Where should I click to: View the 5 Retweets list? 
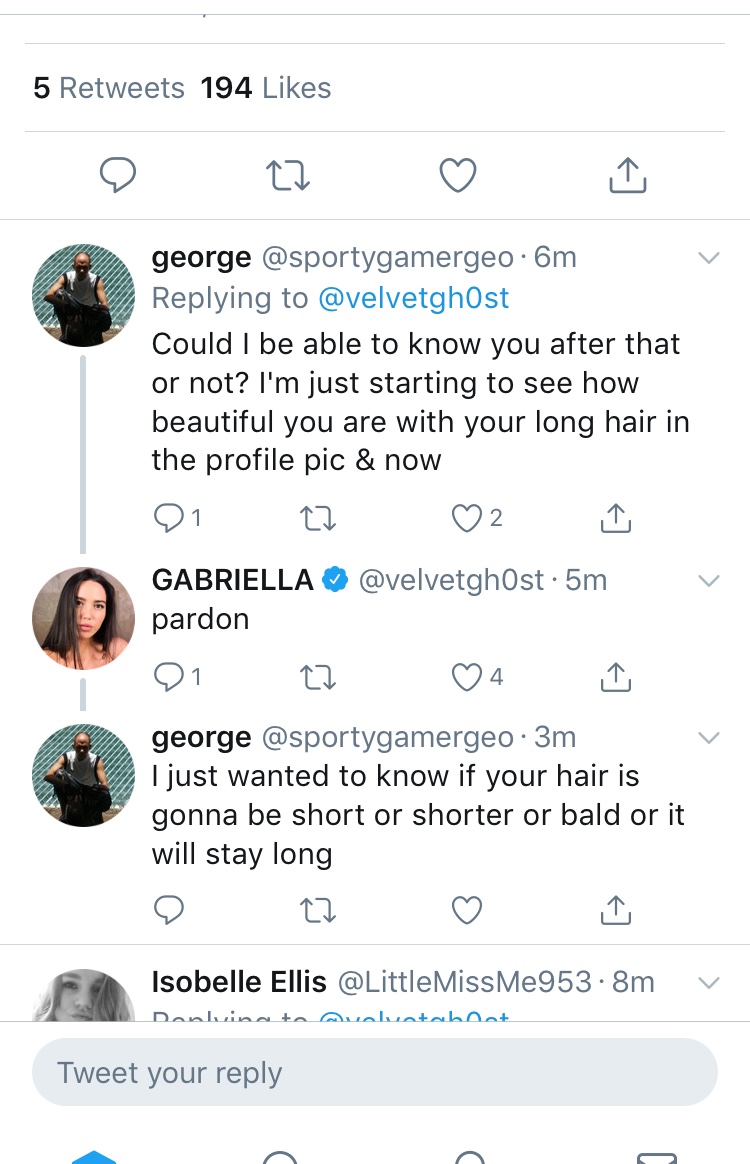click(x=108, y=88)
